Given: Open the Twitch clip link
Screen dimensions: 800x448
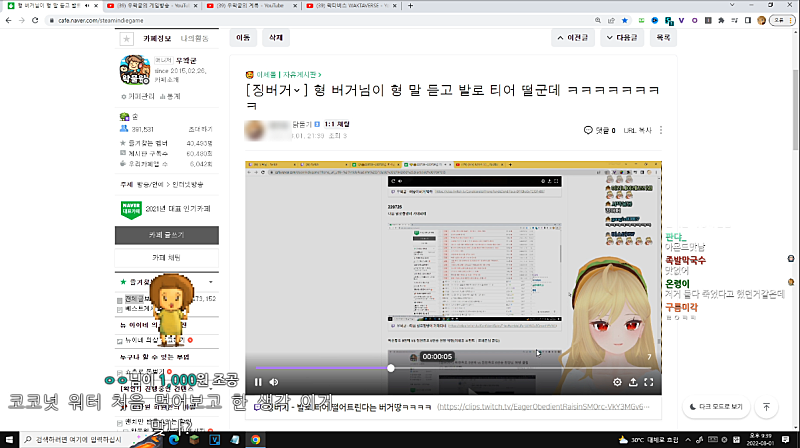Looking at the screenshot, I should (x=543, y=407).
